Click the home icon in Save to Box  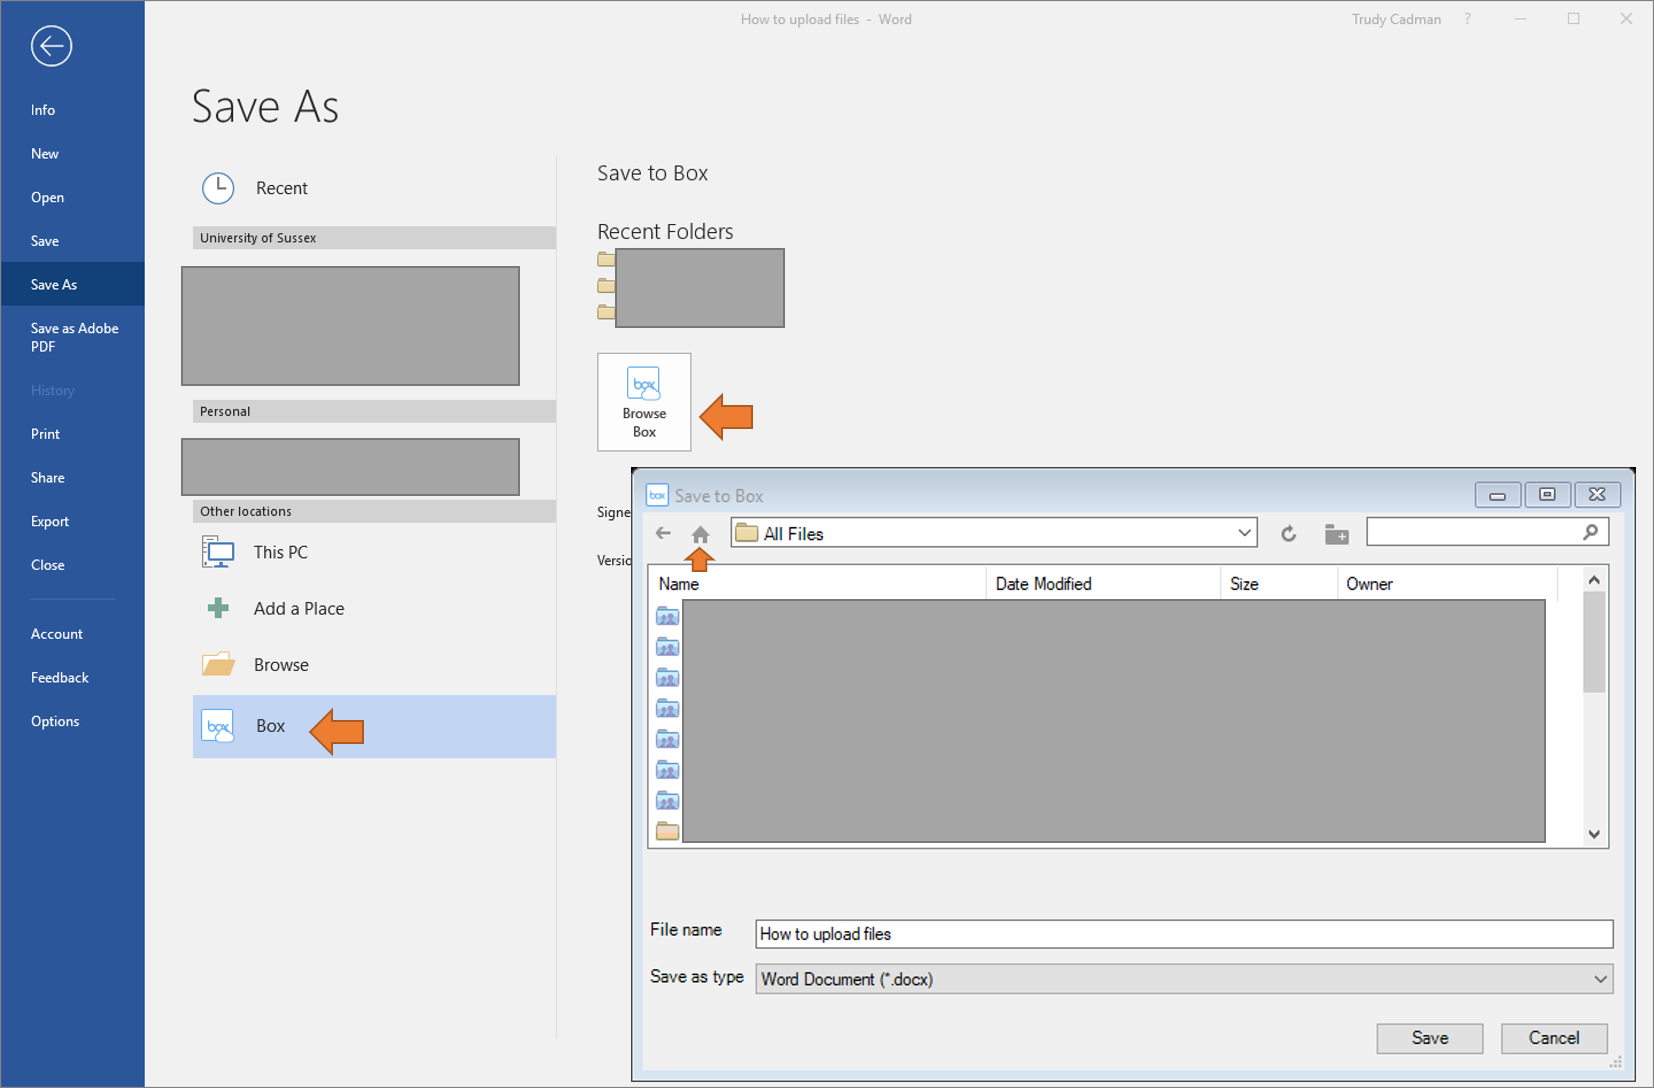700,534
